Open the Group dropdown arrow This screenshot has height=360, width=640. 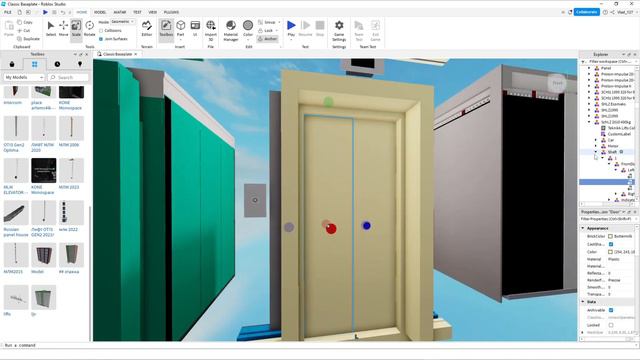click(279, 22)
